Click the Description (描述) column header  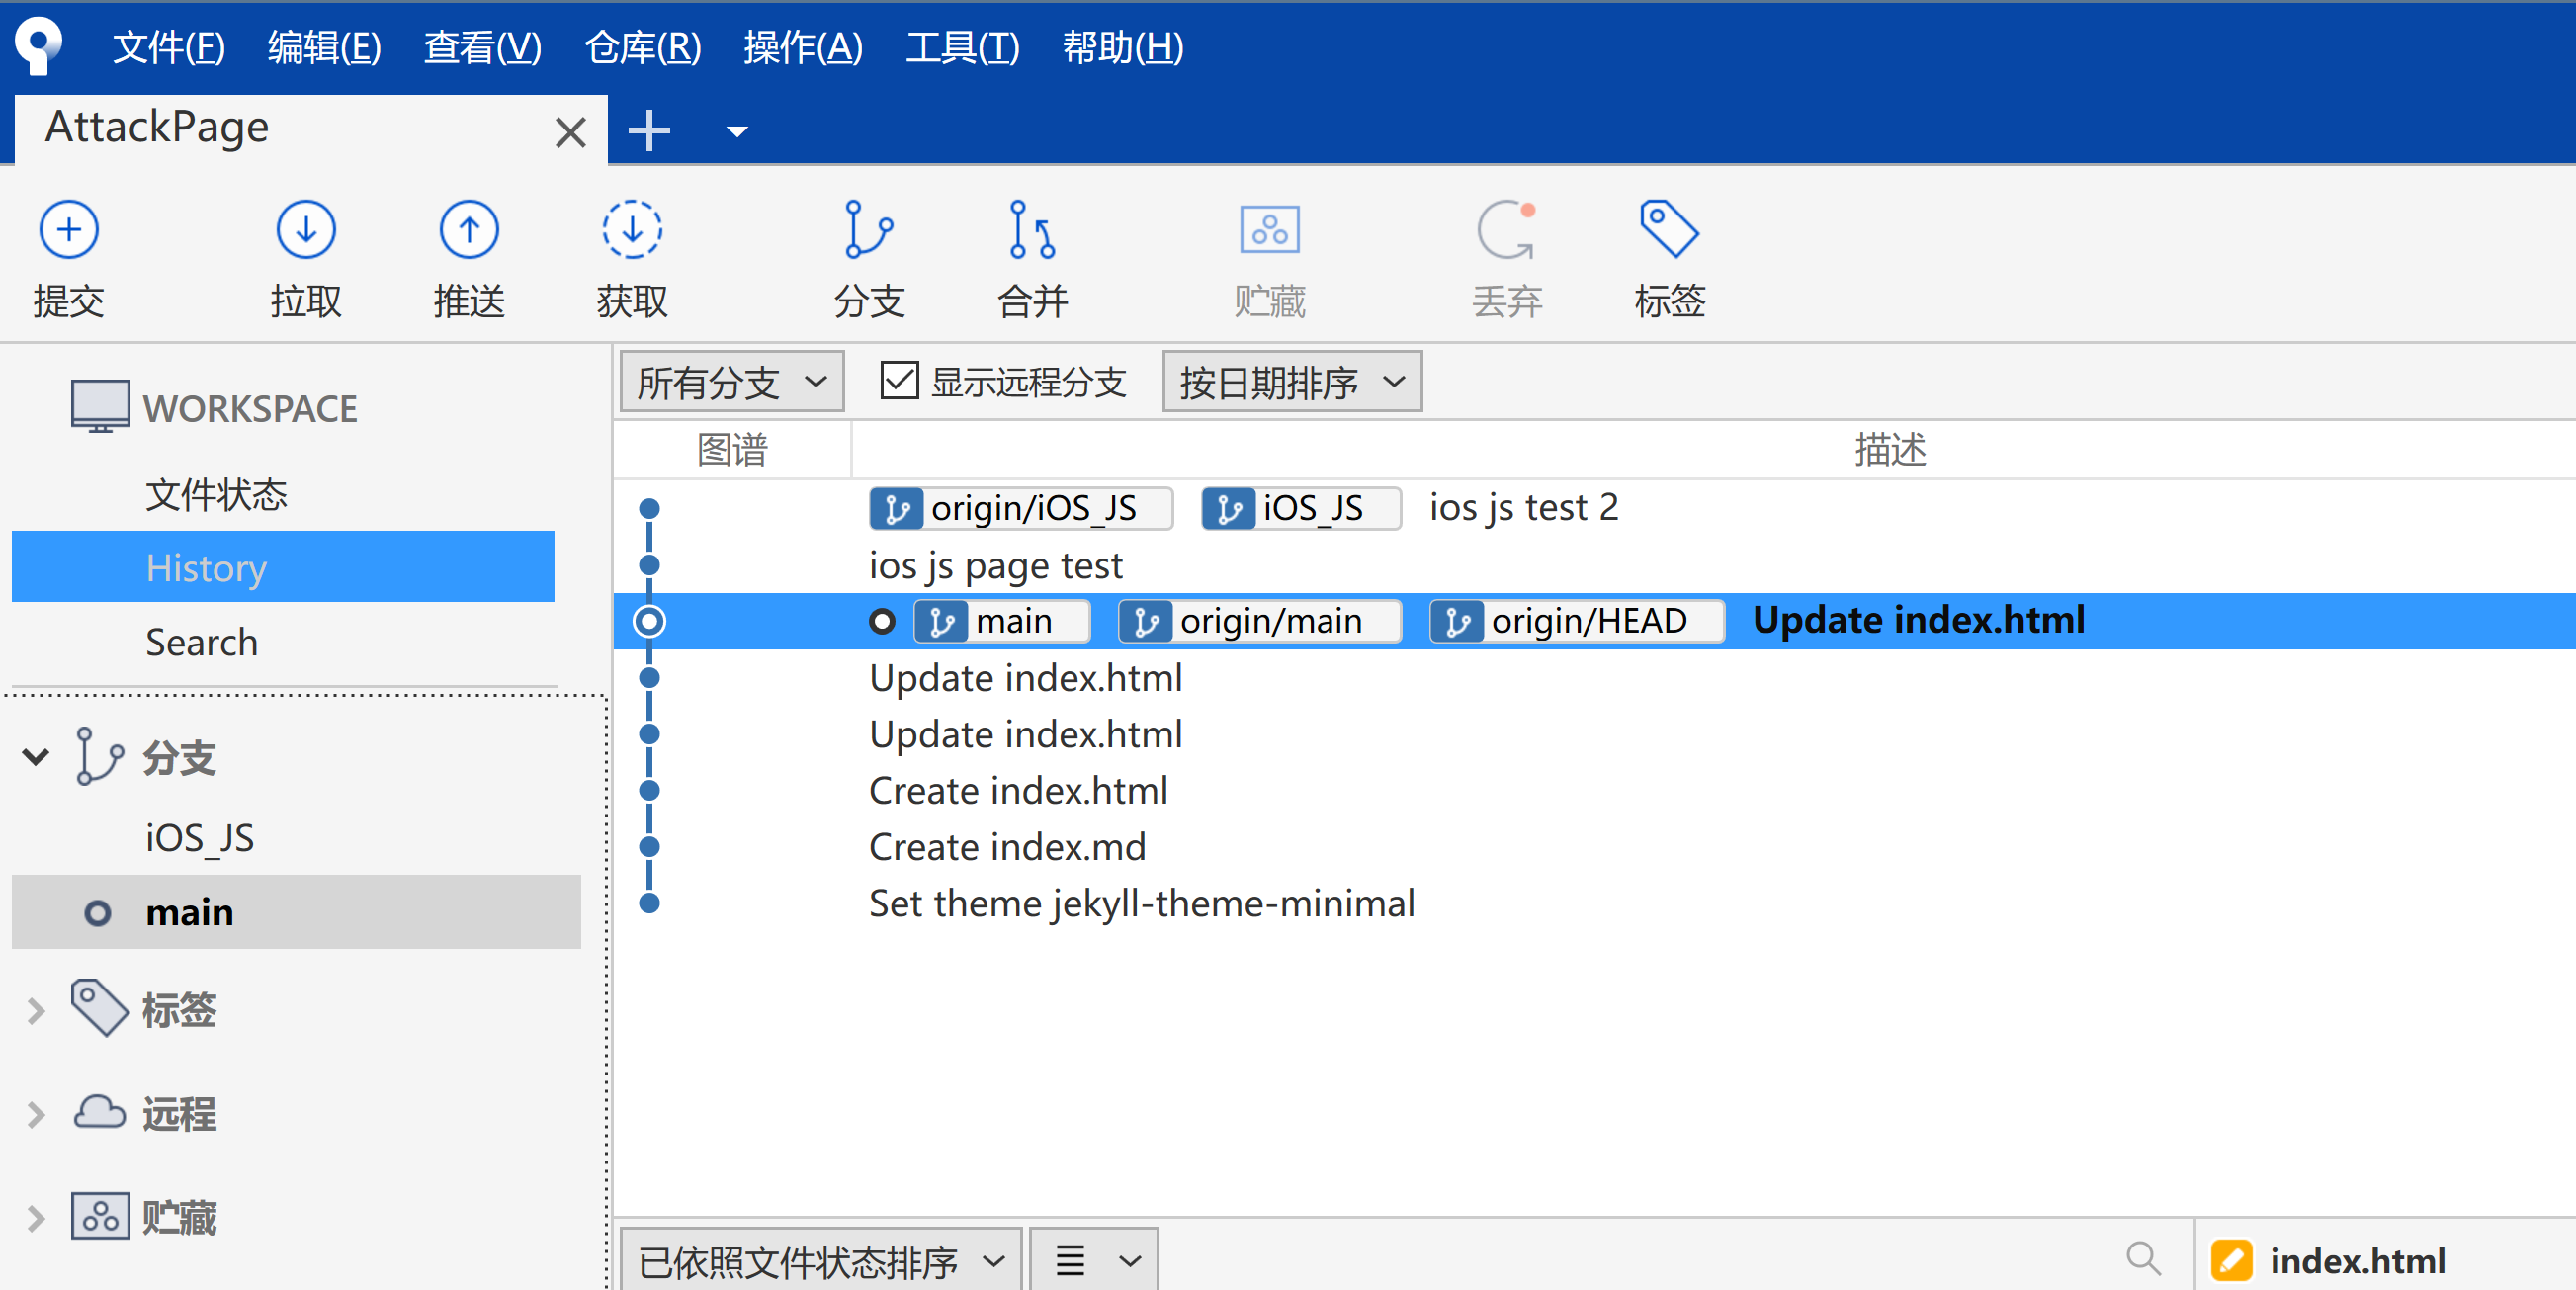(1890, 450)
